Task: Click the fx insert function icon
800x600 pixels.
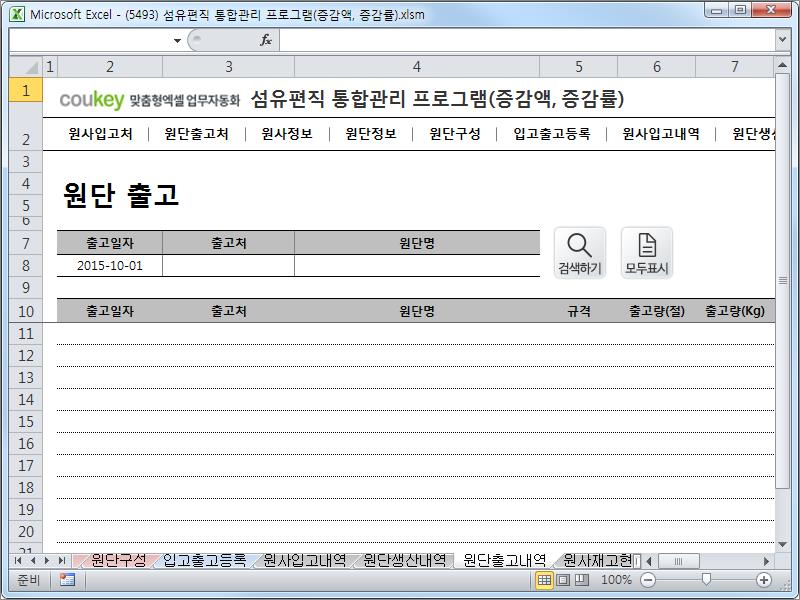Action: [x=266, y=40]
